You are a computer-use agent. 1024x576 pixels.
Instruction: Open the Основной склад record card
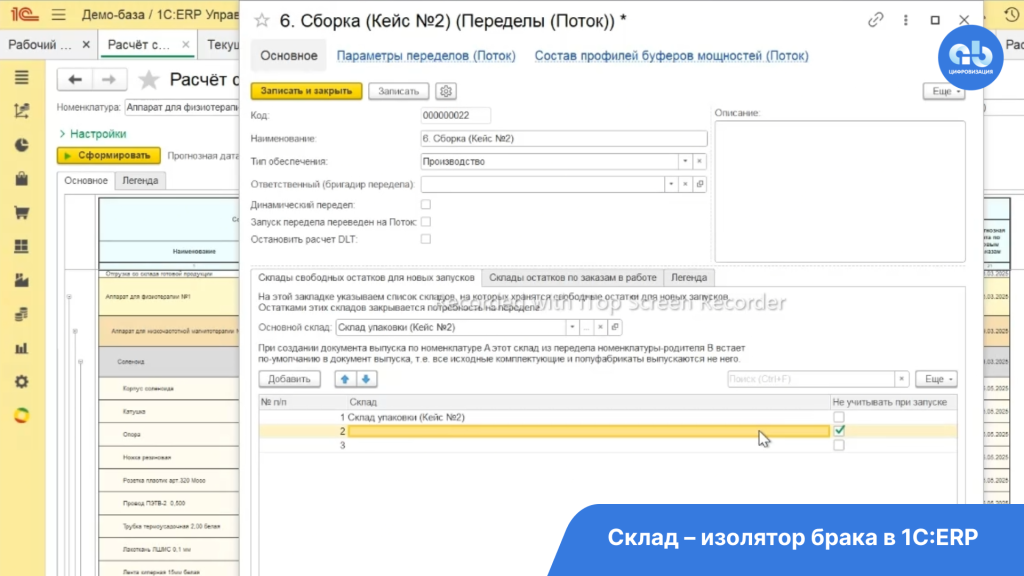pyautogui.click(x=615, y=327)
